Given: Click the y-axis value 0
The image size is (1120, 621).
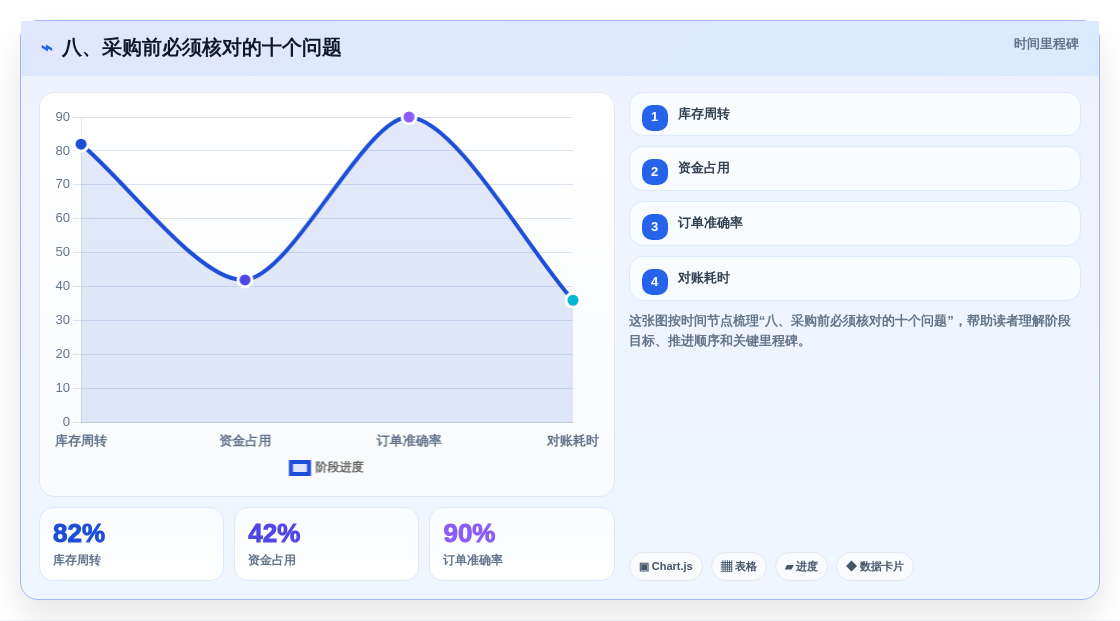Looking at the screenshot, I should click(66, 422).
